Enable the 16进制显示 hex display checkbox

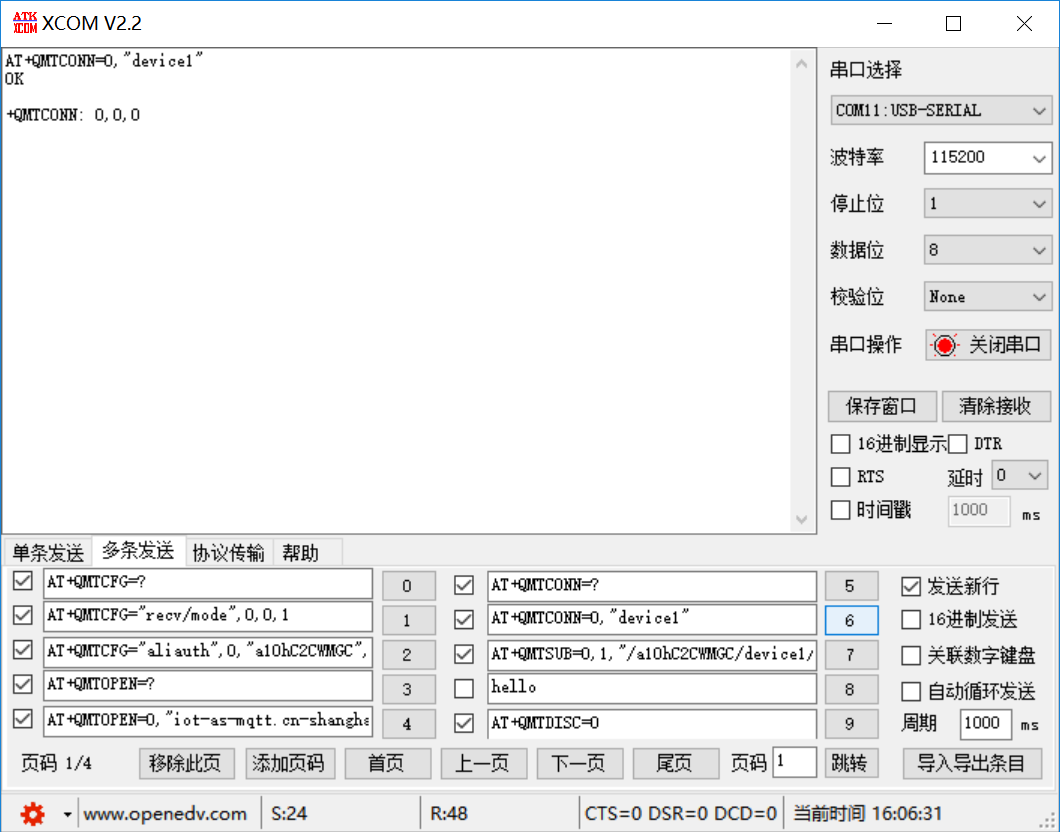[x=840, y=443]
